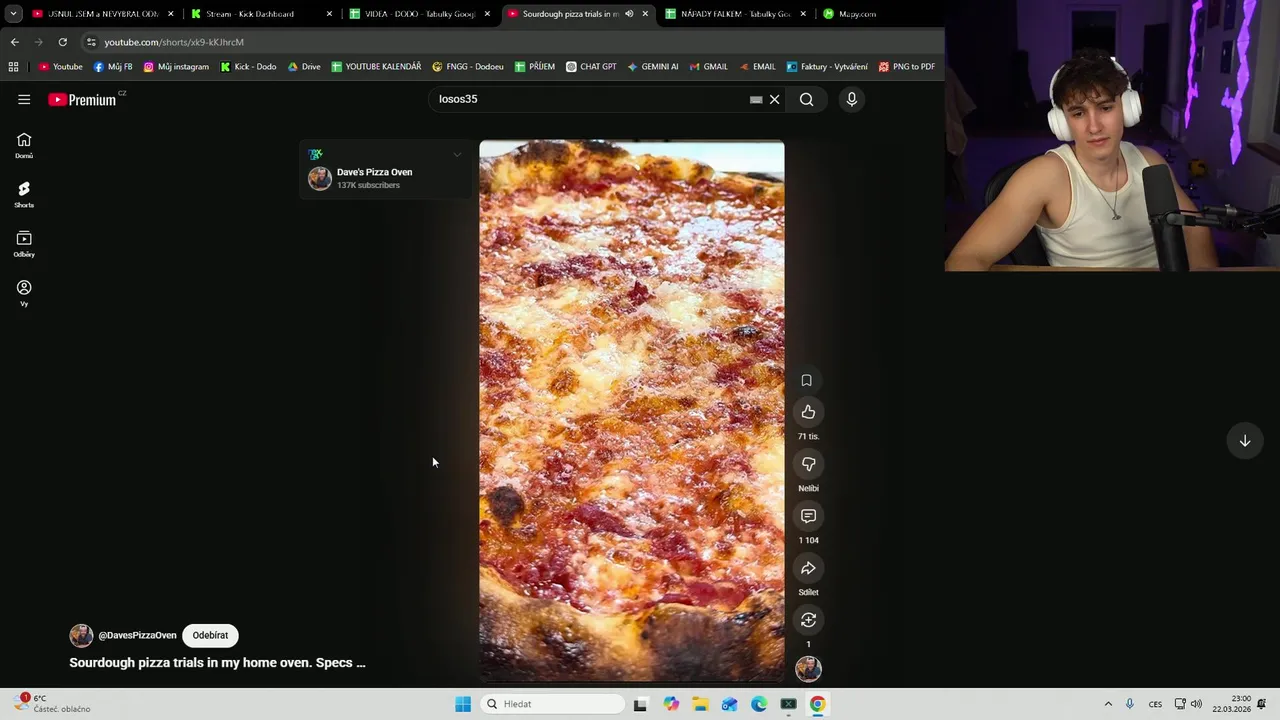
Task: Start voice search with microphone
Action: point(852,99)
